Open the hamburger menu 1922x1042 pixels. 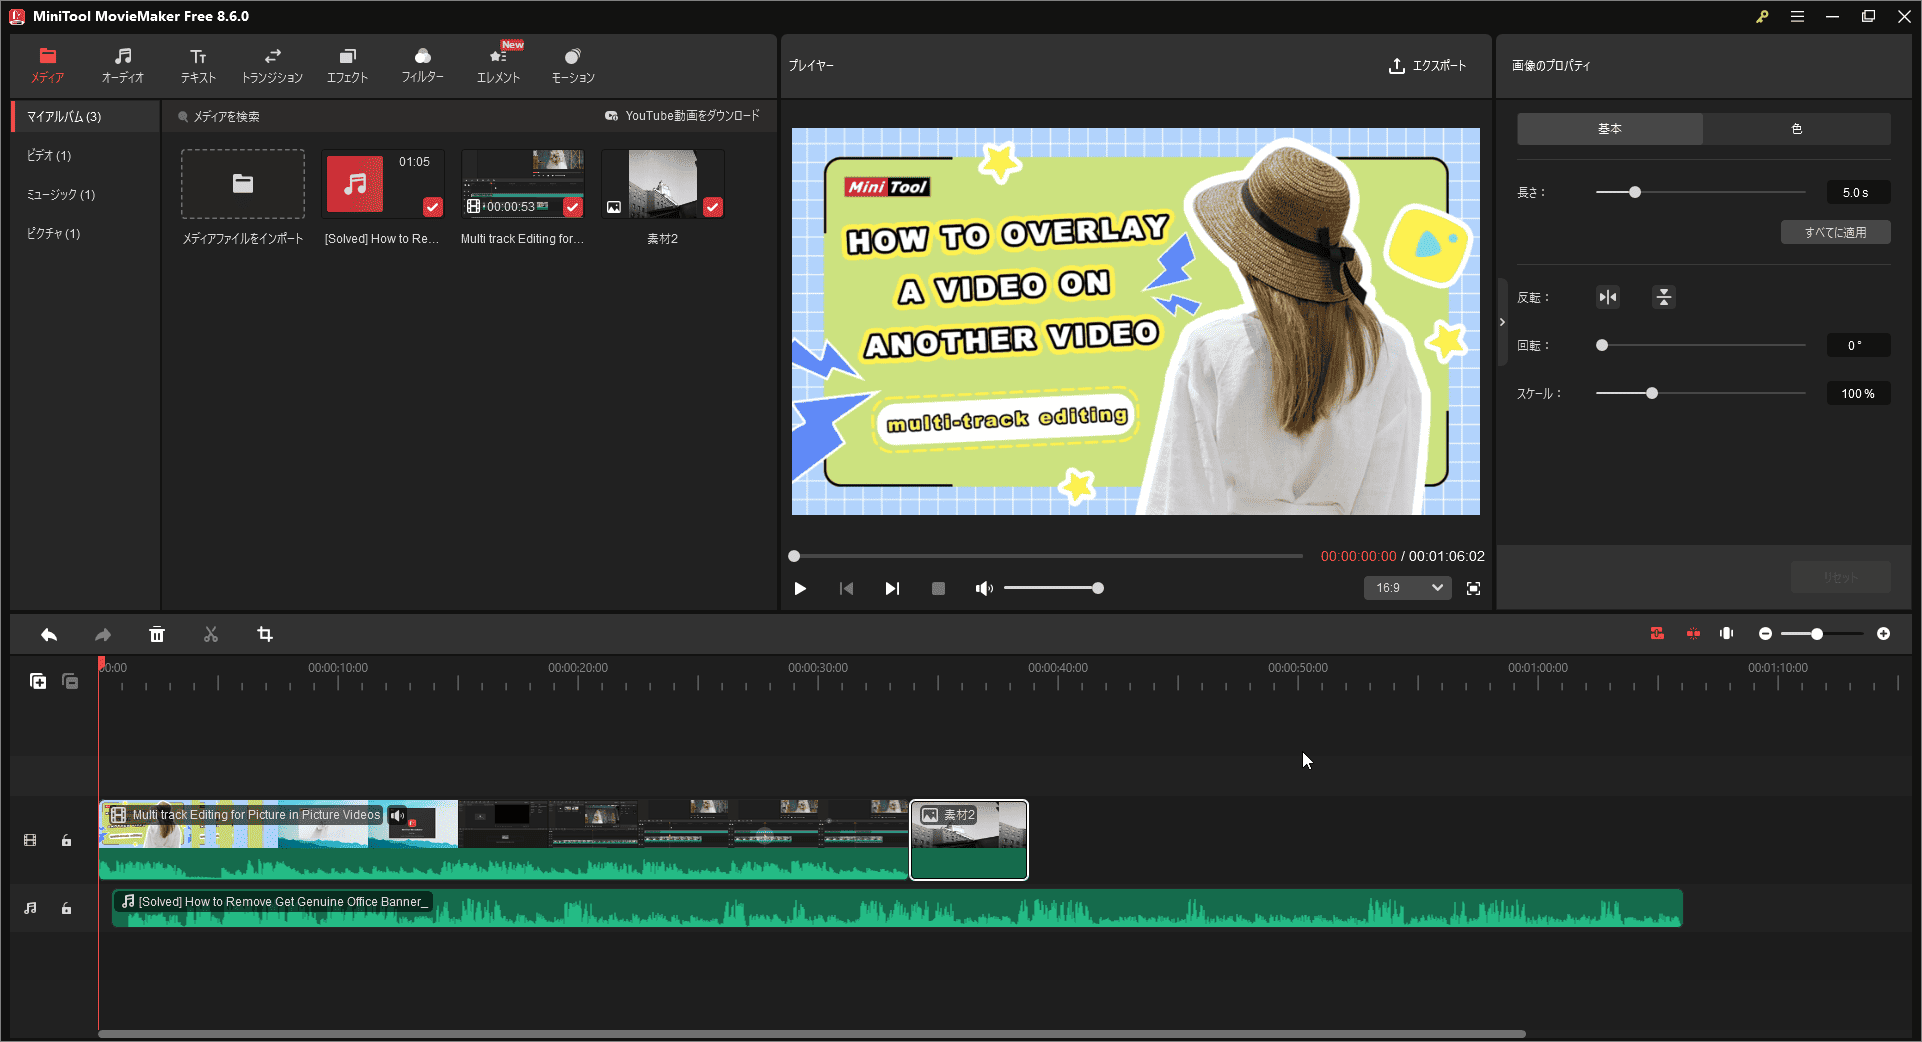(1797, 16)
